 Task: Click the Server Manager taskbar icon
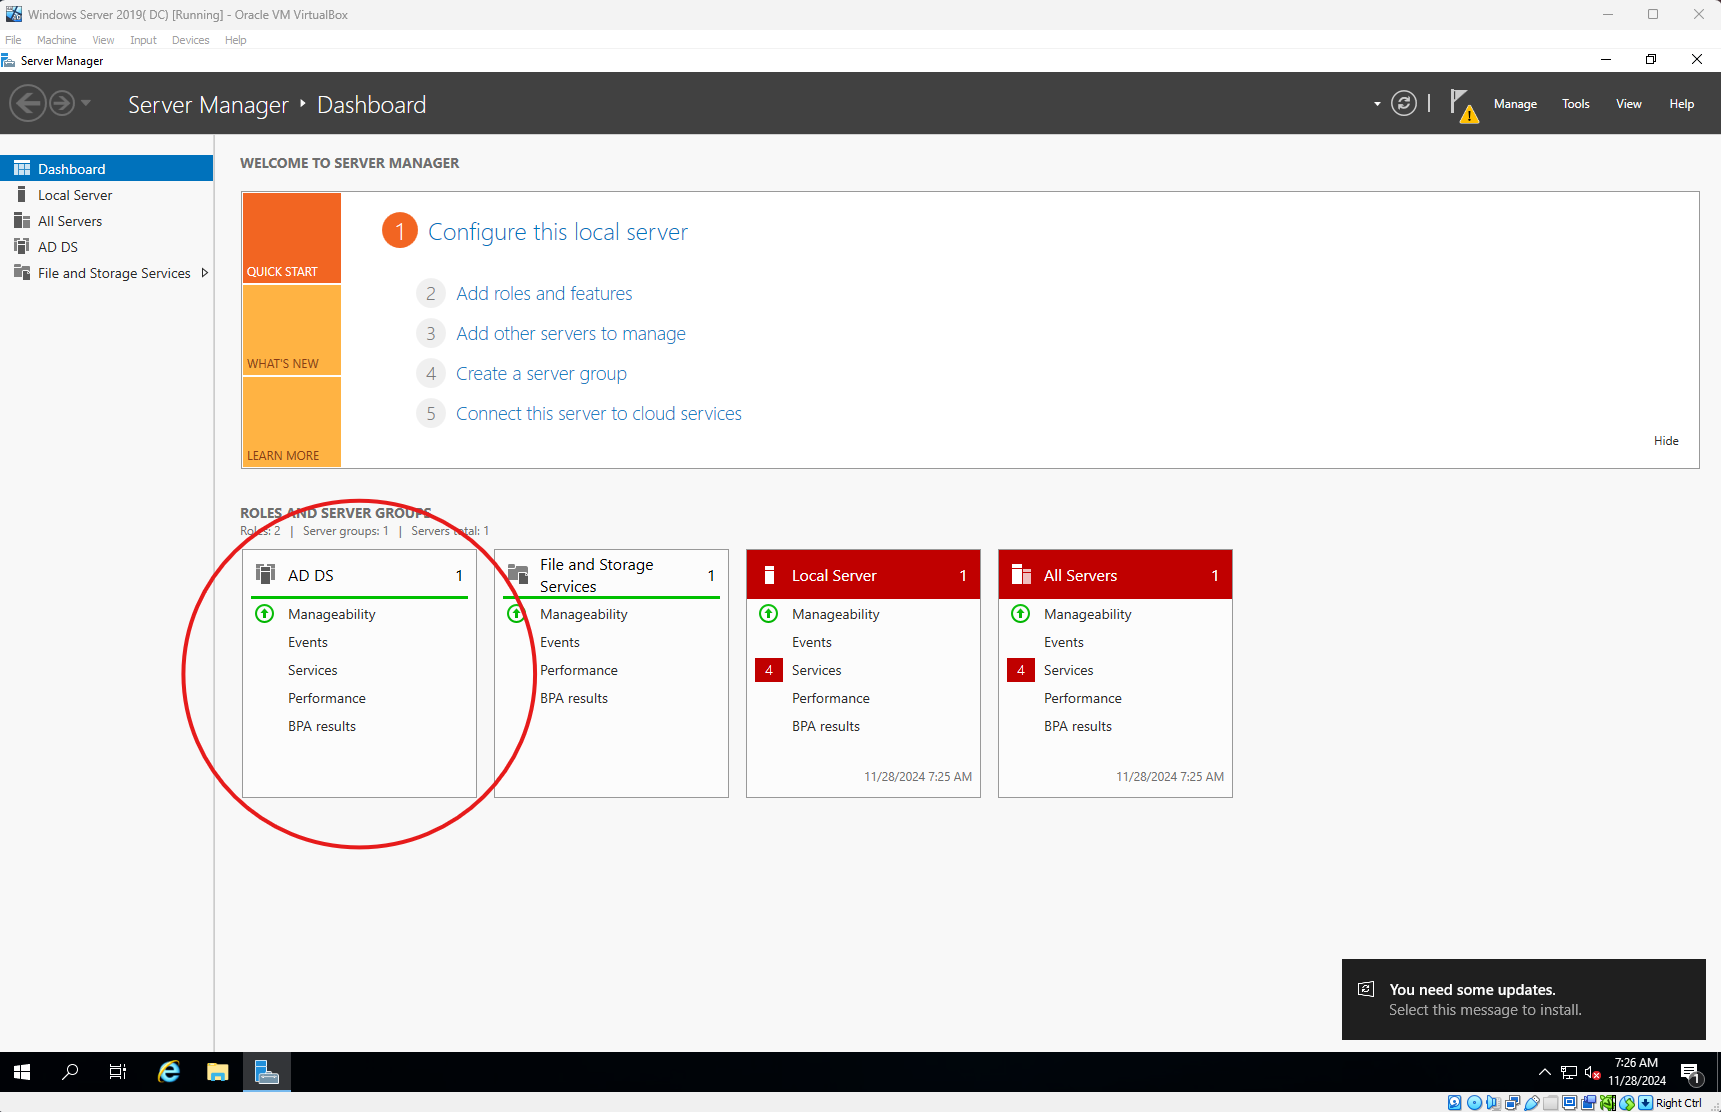(x=267, y=1072)
